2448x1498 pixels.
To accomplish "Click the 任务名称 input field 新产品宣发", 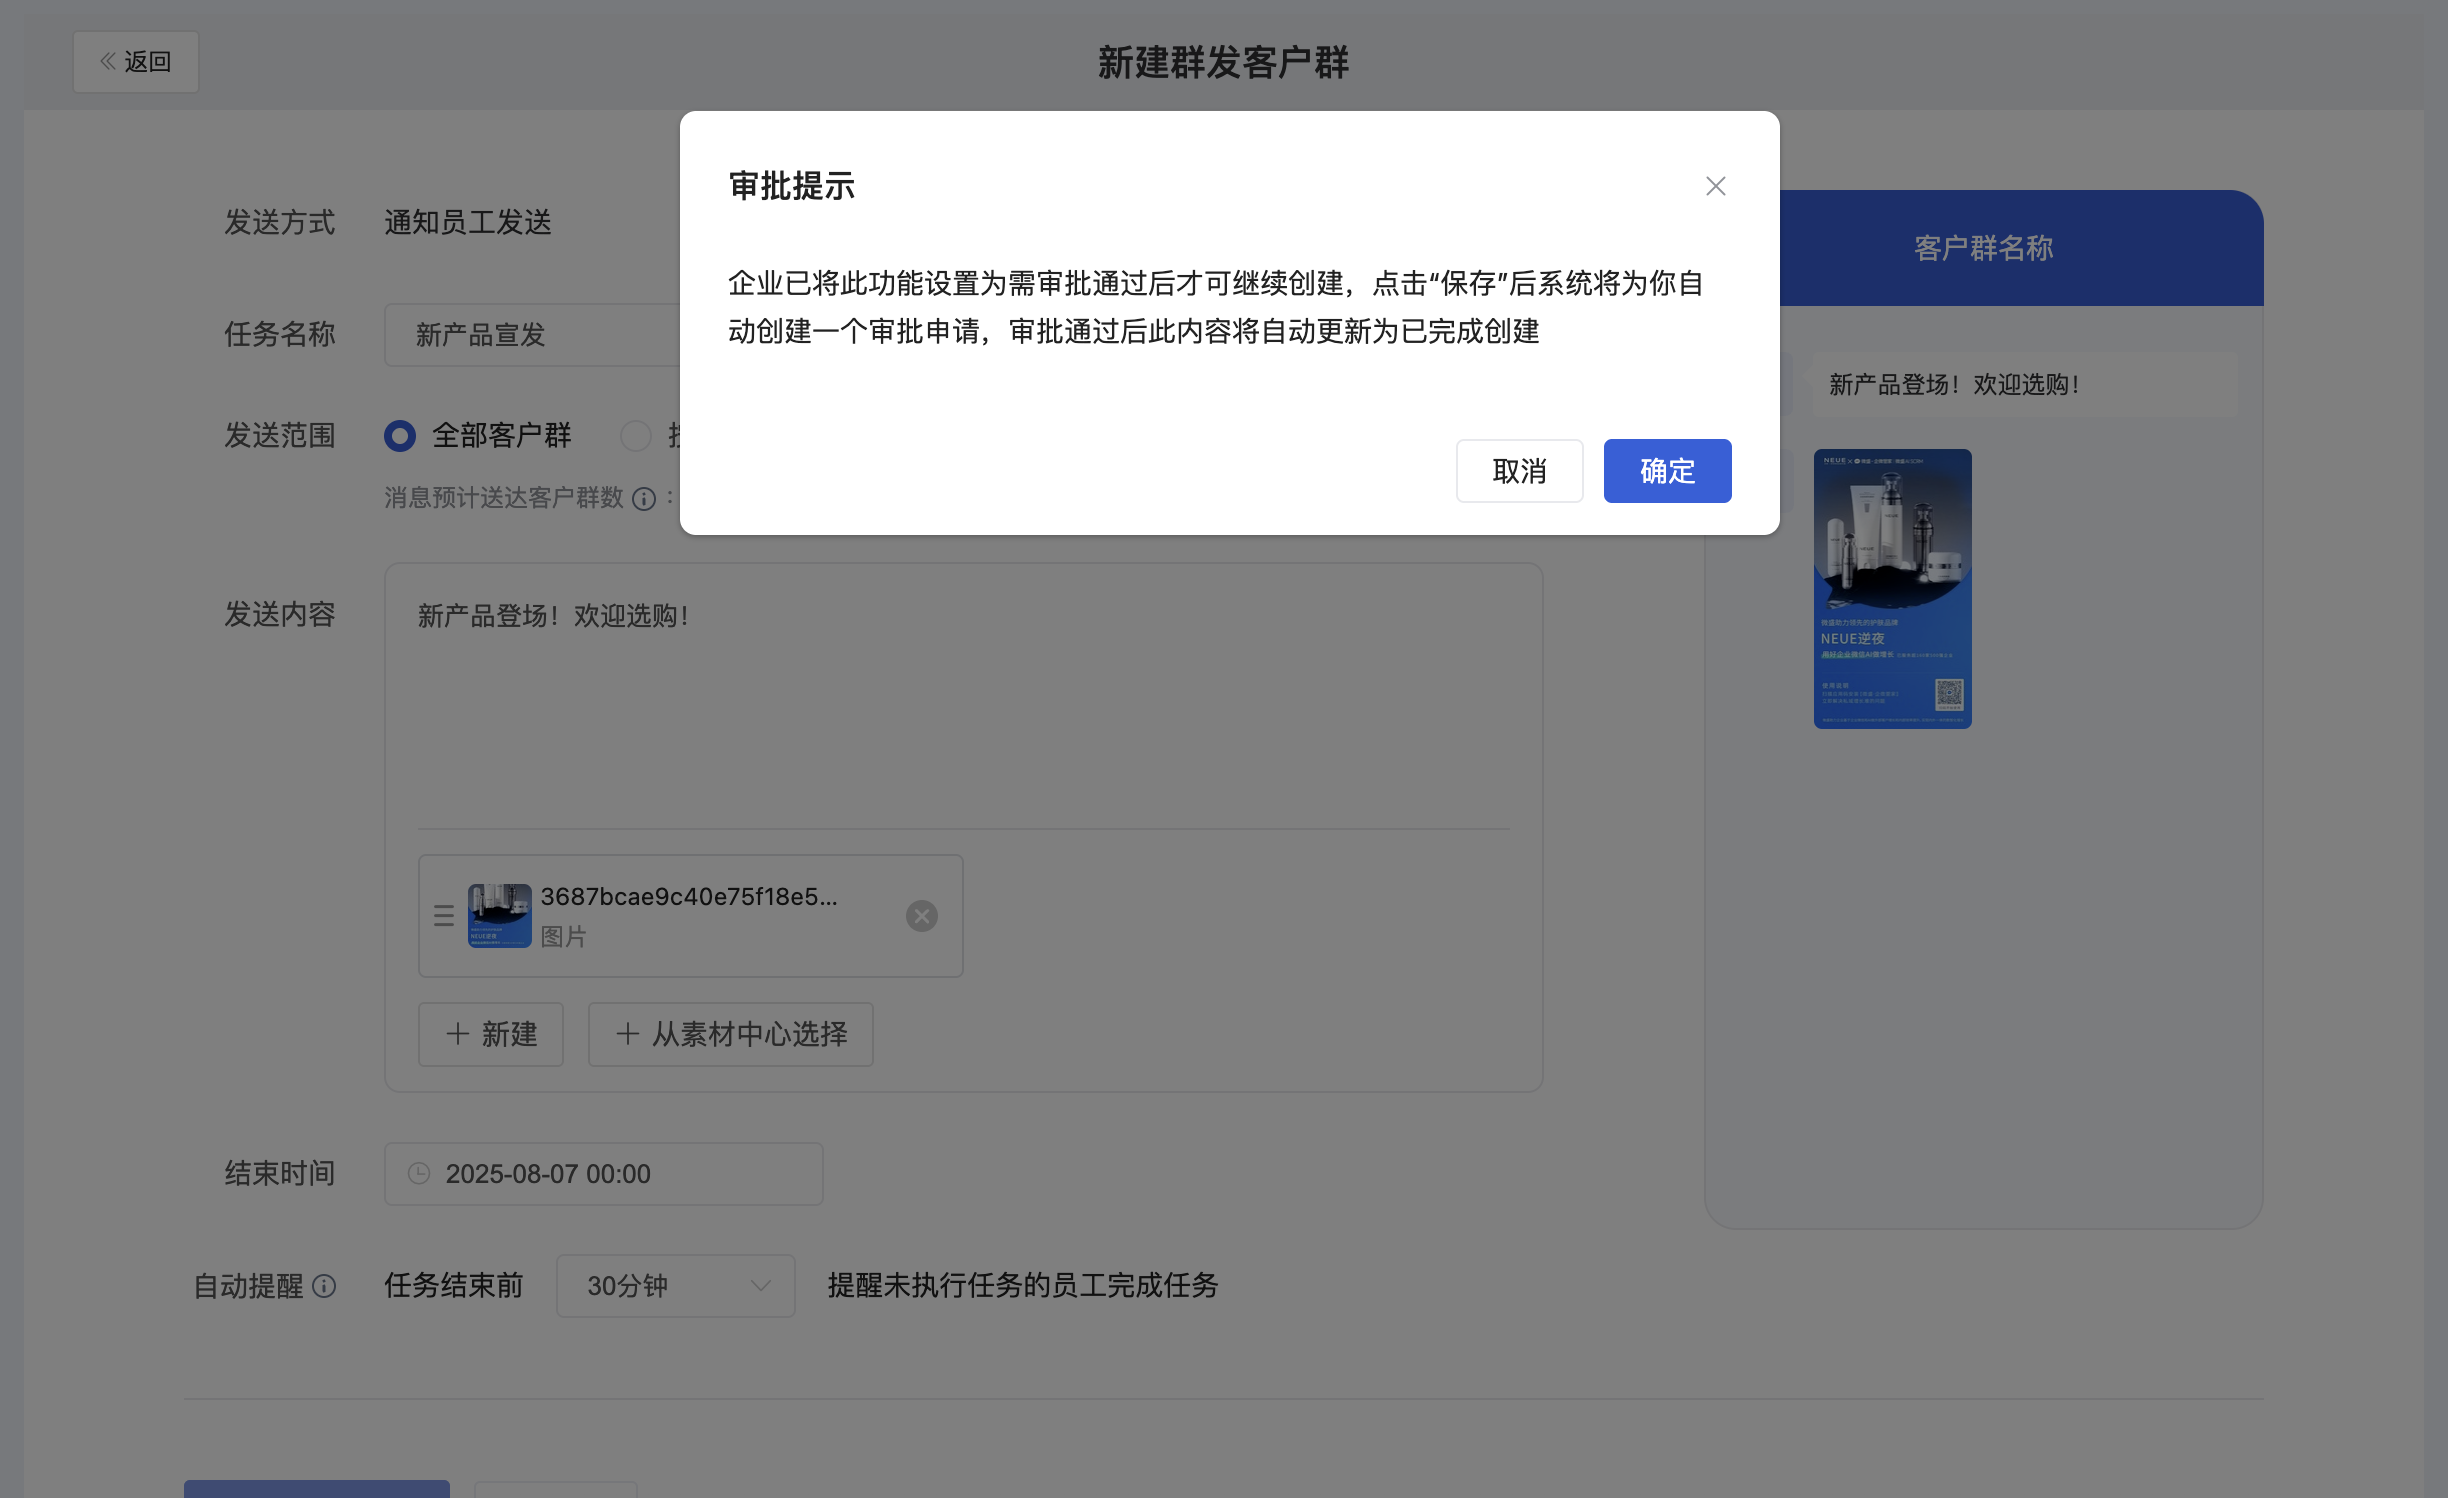I will point(532,335).
